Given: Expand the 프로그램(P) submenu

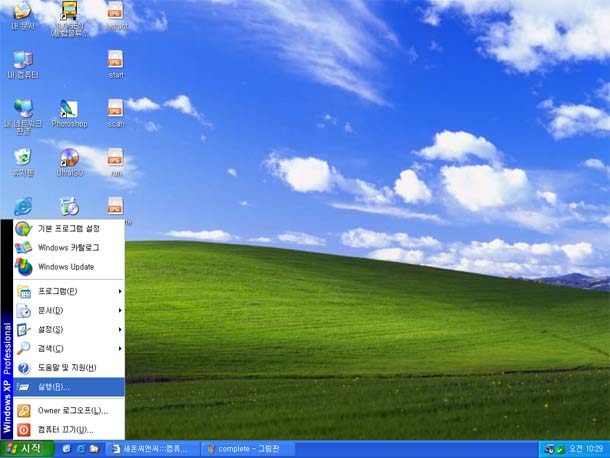Looking at the screenshot, I should [69, 291].
